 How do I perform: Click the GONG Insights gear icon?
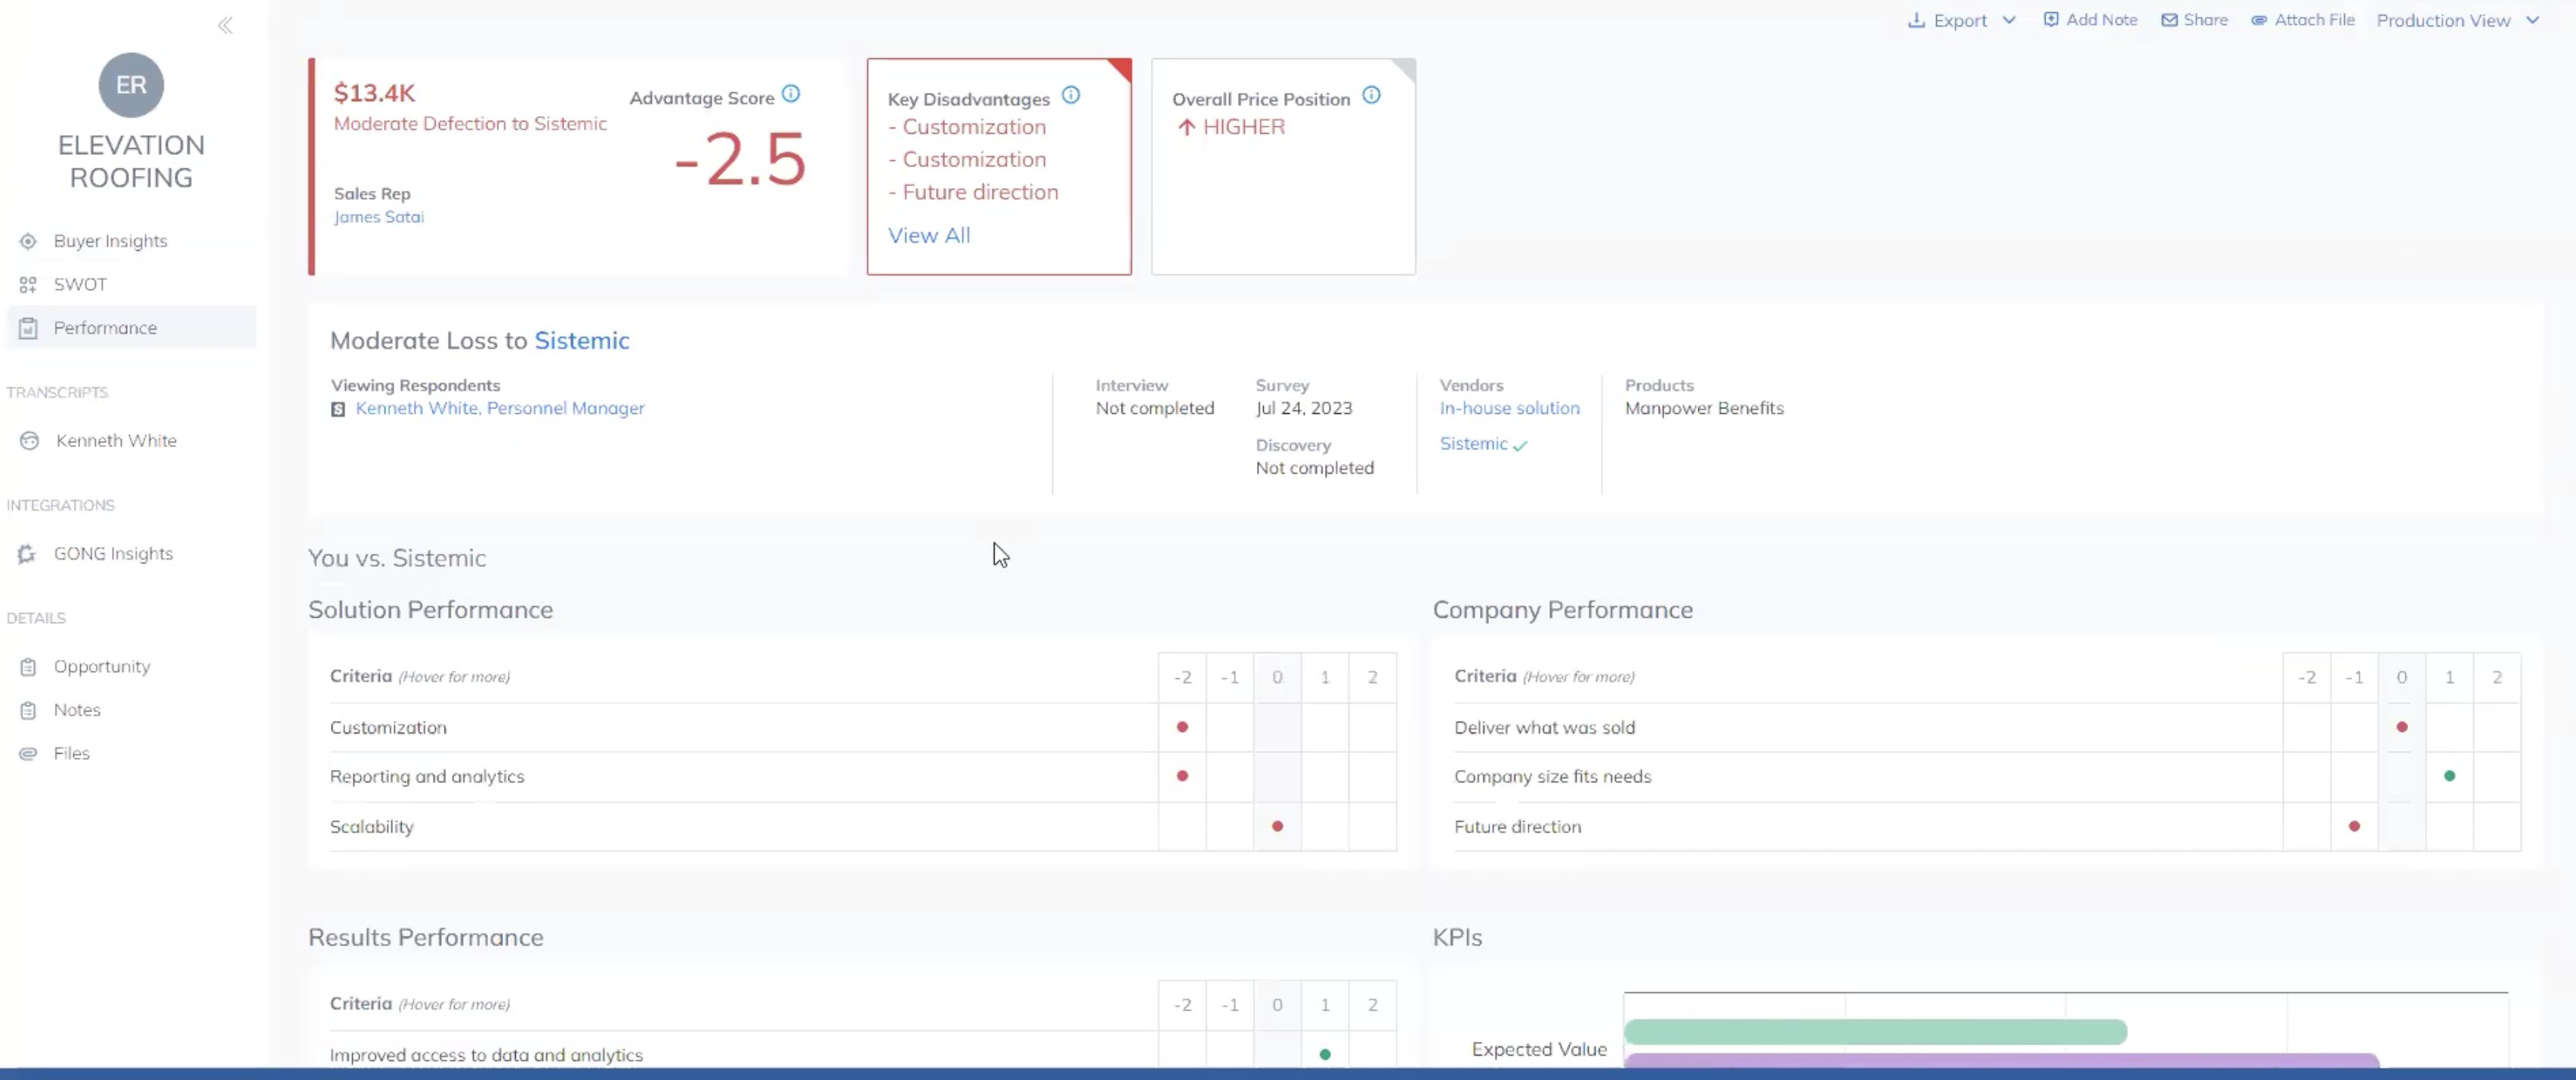pyautogui.click(x=27, y=554)
